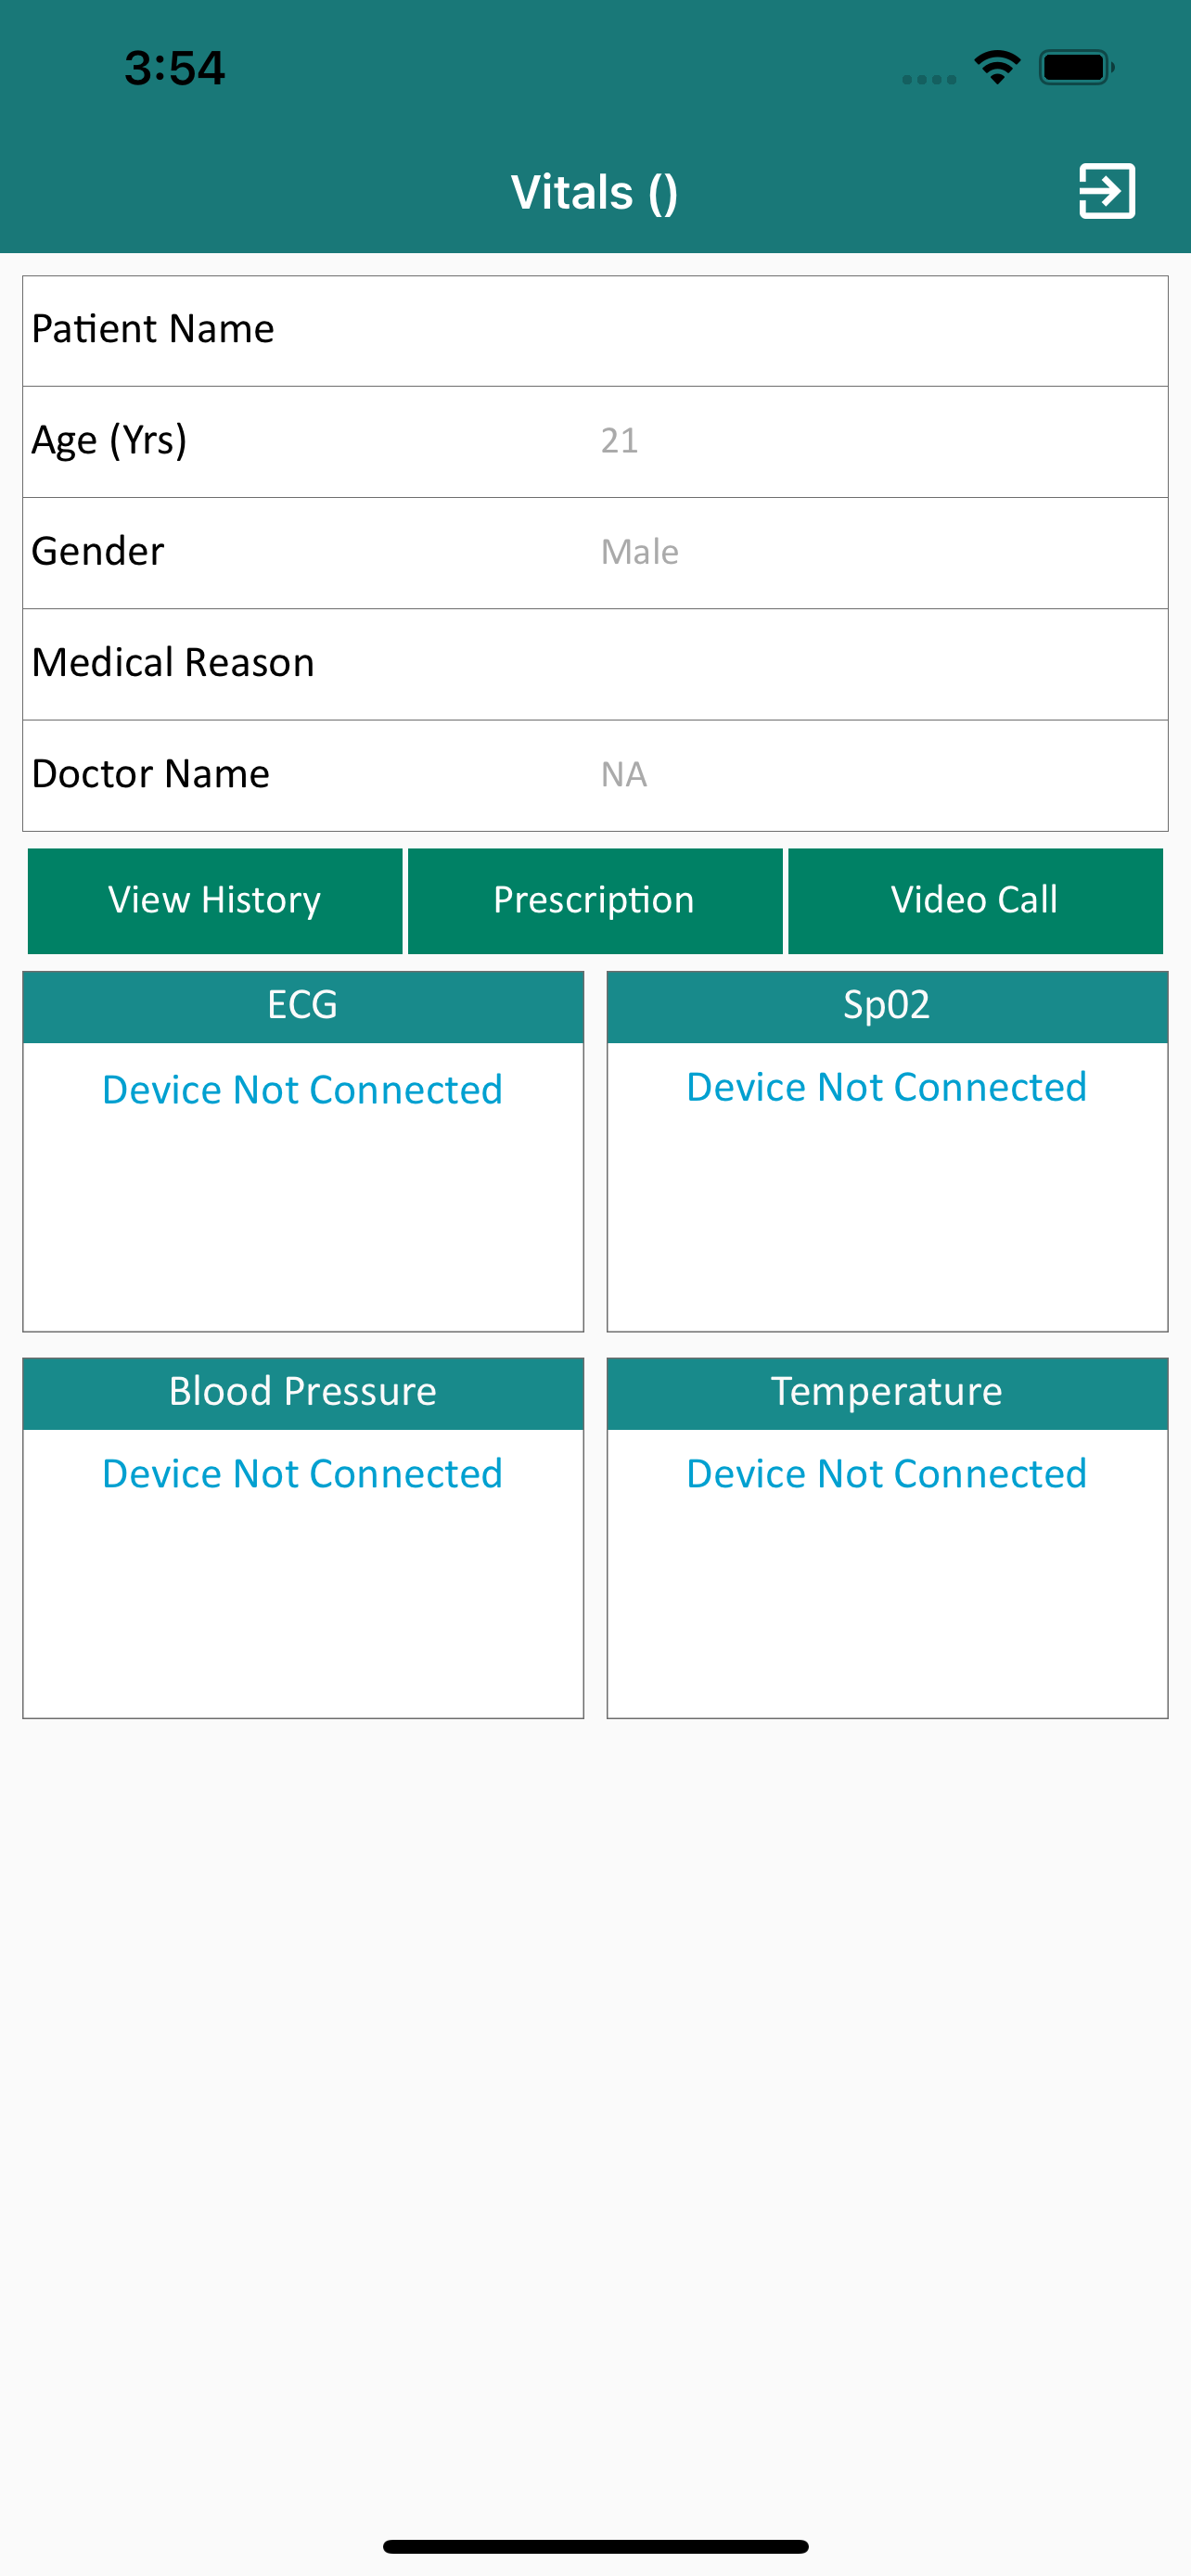
Task: Start a Video Call
Action: 974,900
